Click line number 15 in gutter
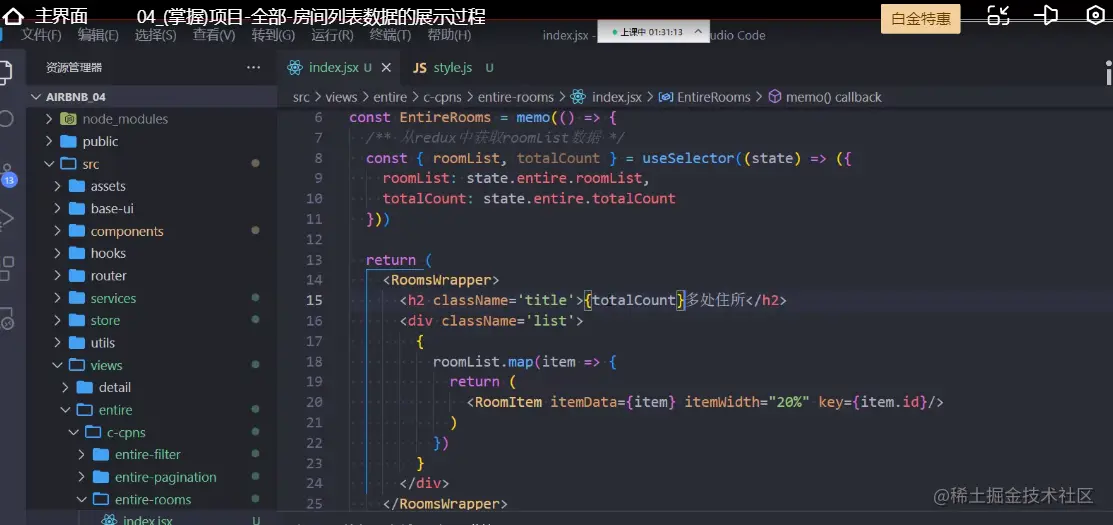This screenshot has height=525, width=1113. pyautogui.click(x=314, y=300)
